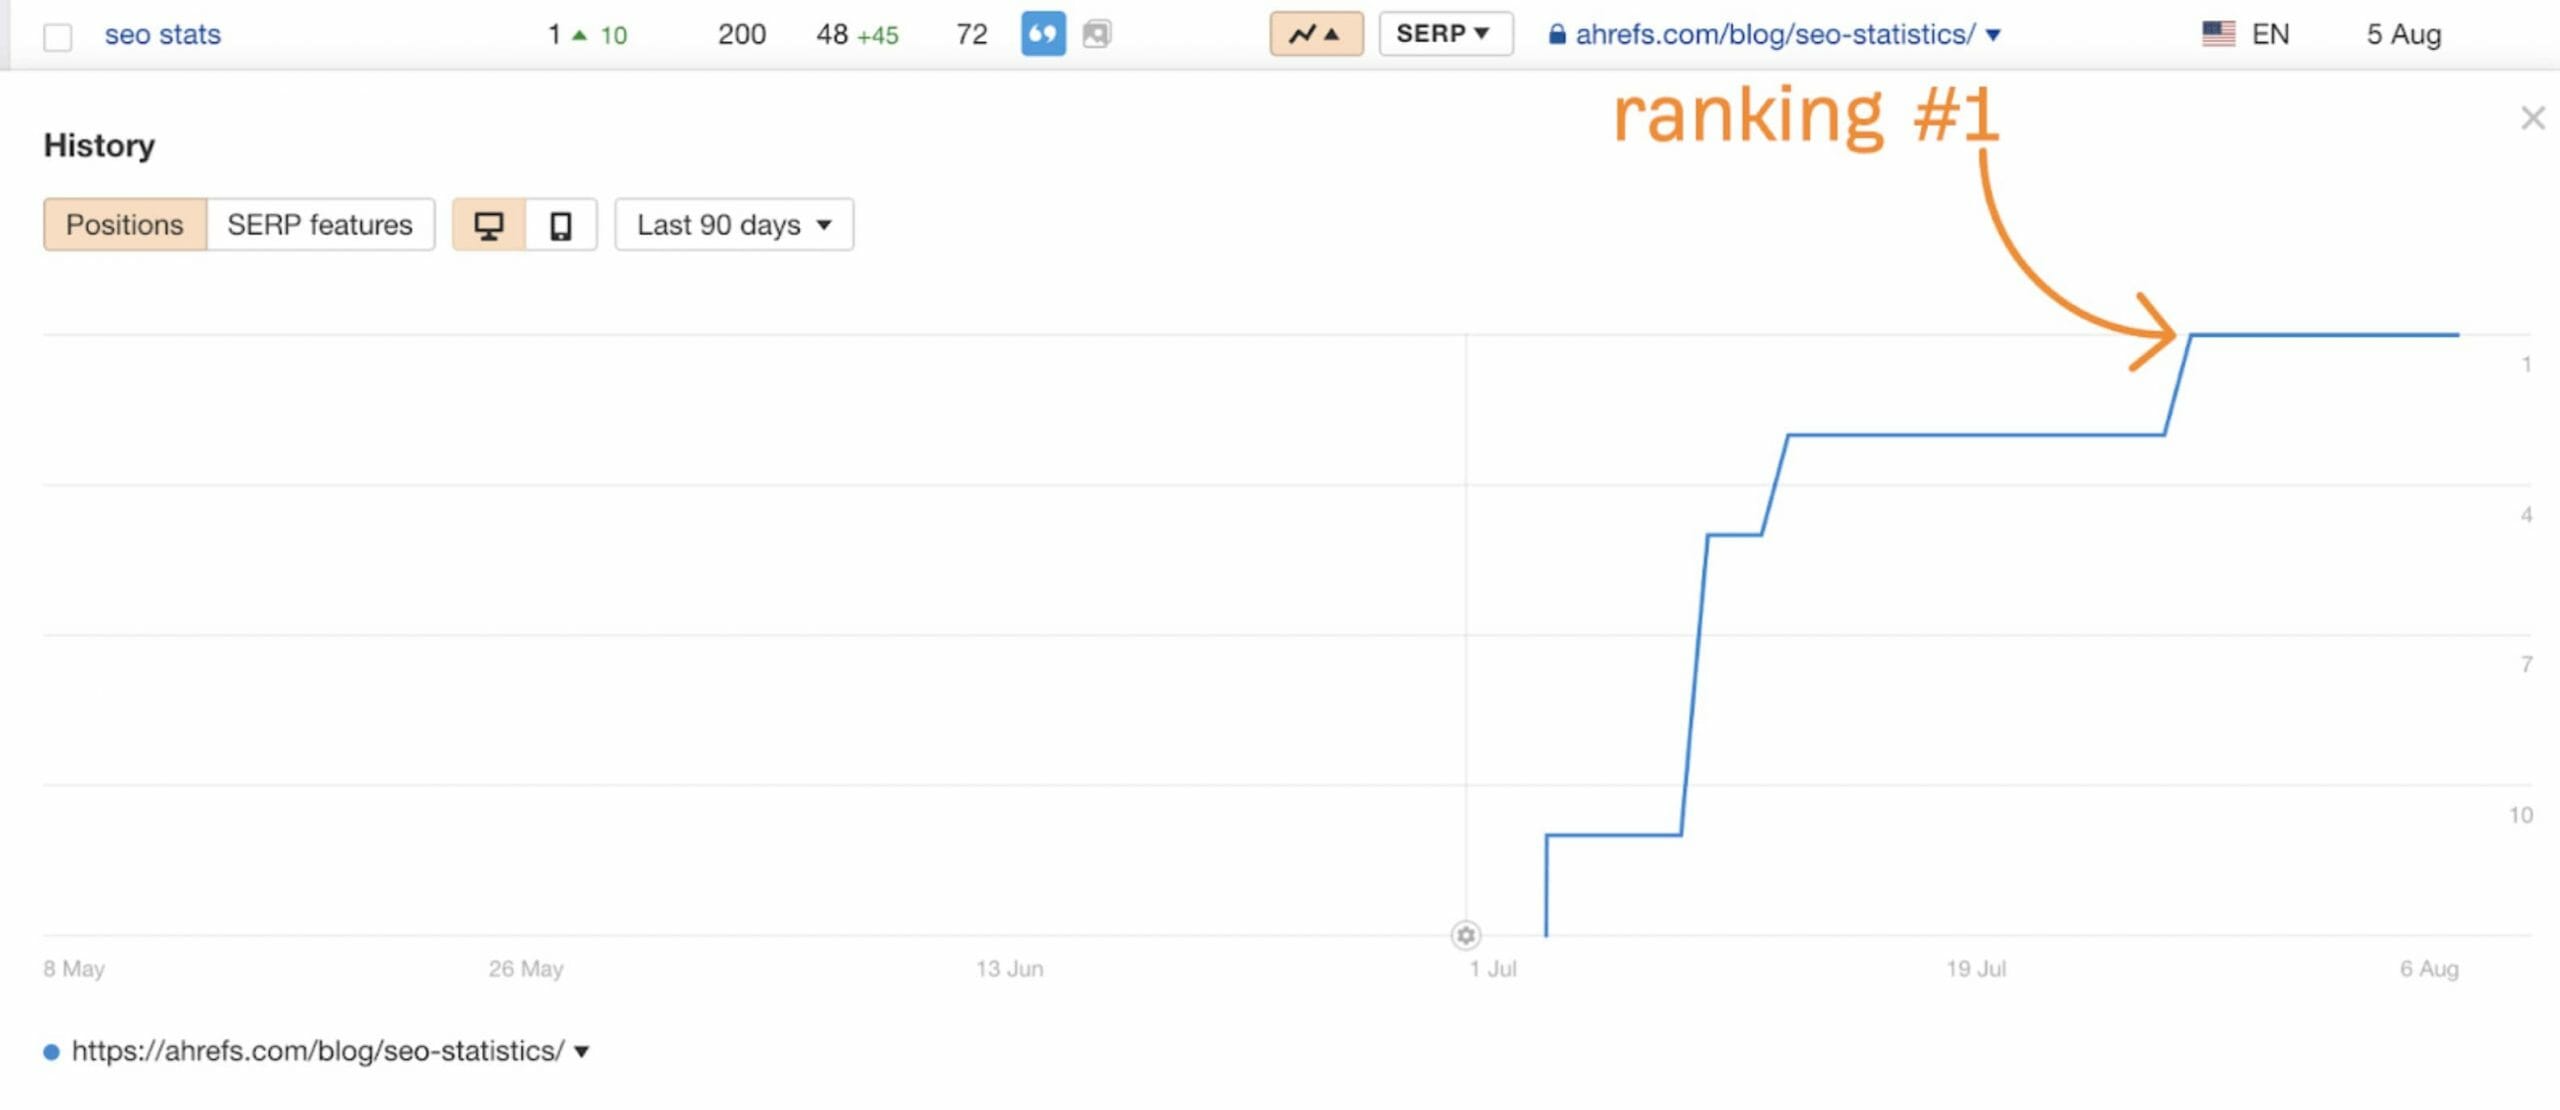Open ahrefs.com/blog/seo-statistics/ link in row
This screenshot has width=2560, height=1110.
[1774, 35]
